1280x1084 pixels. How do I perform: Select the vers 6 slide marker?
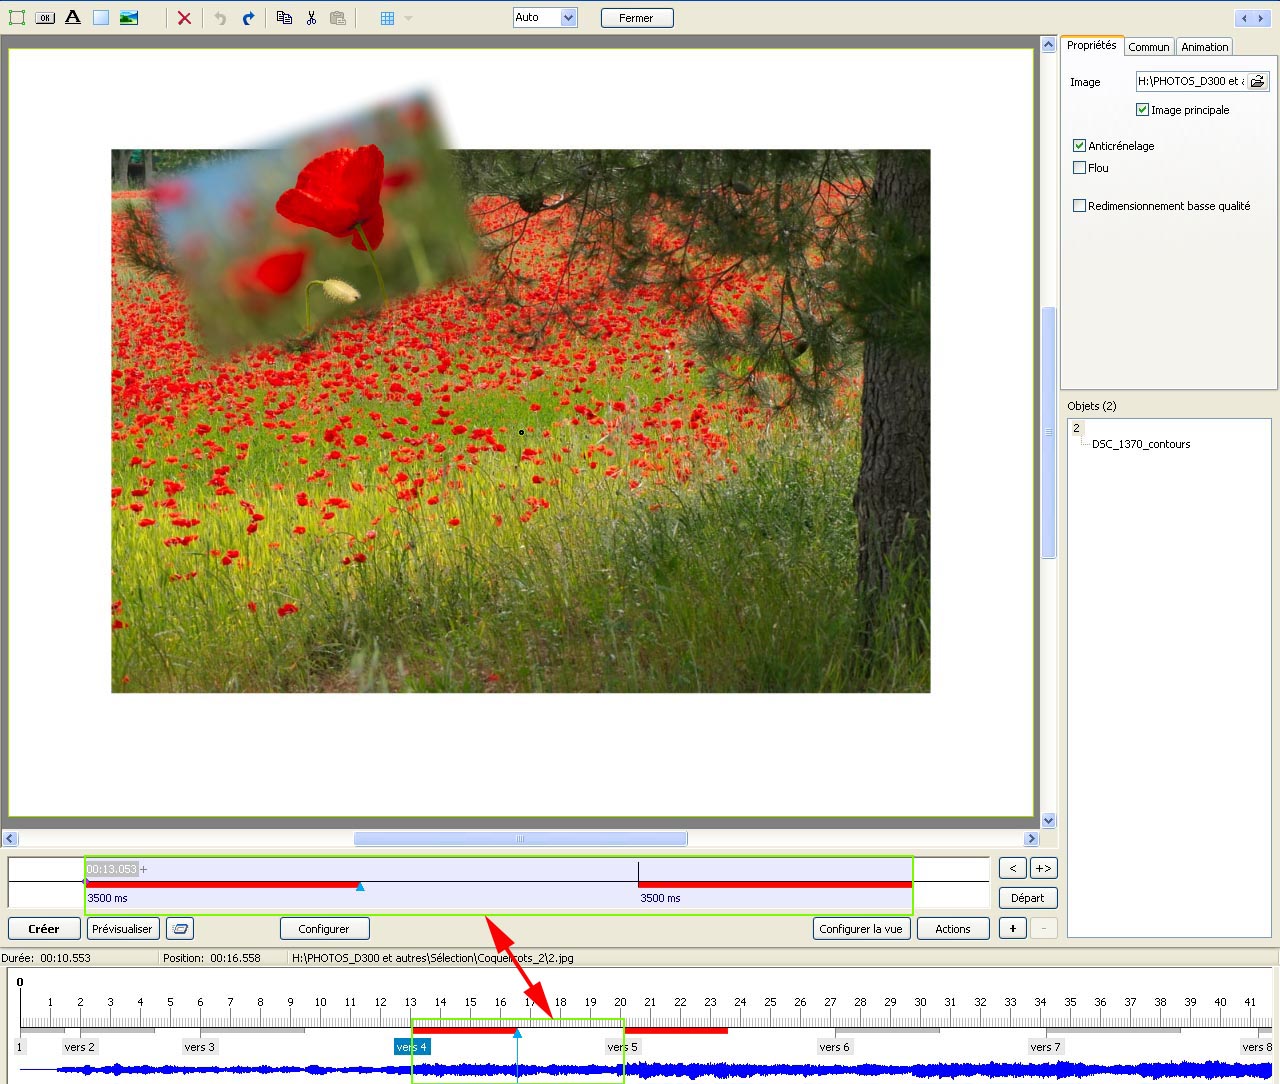click(x=834, y=1047)
